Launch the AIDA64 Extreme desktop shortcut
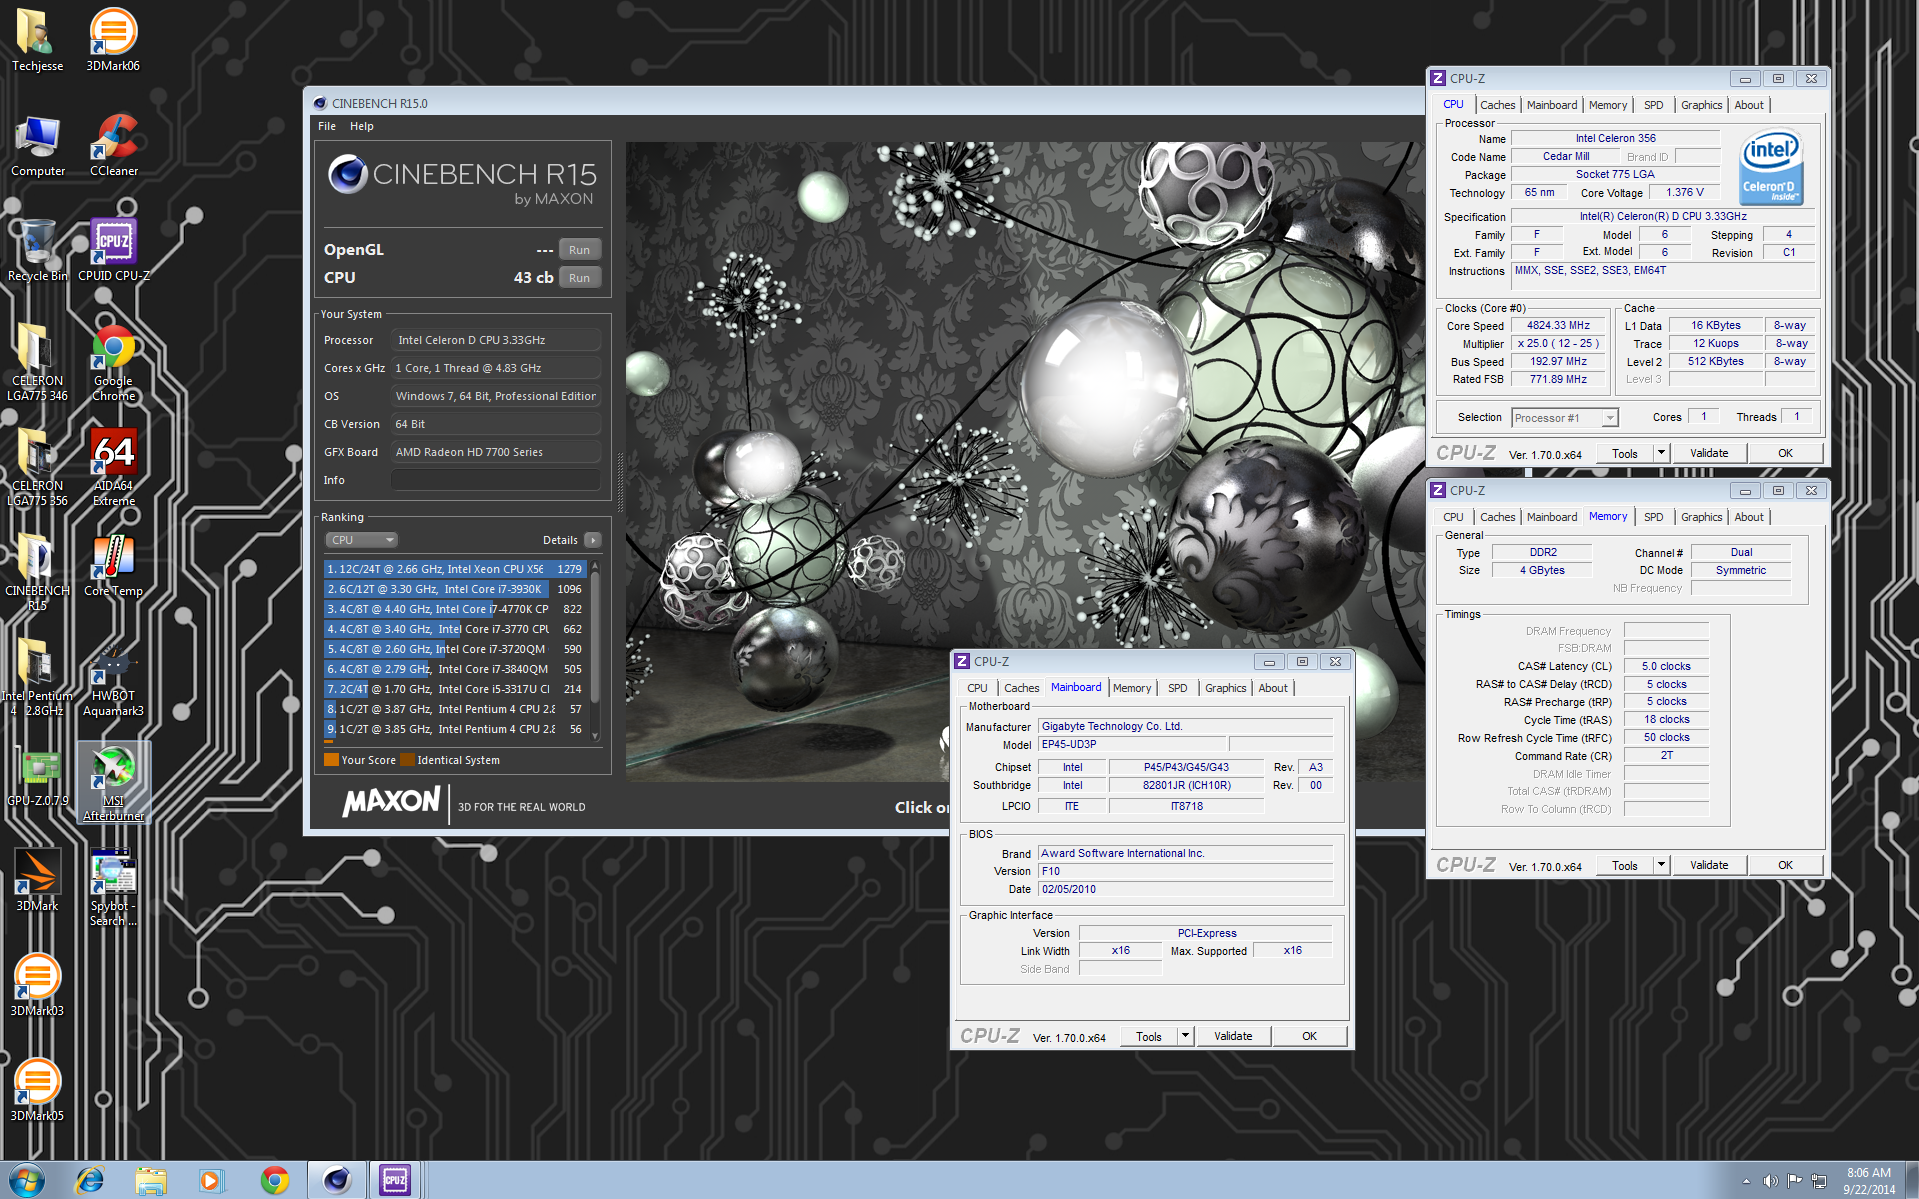Image resolution: width=1919 pixels, height=1199 pixels. 113,467
